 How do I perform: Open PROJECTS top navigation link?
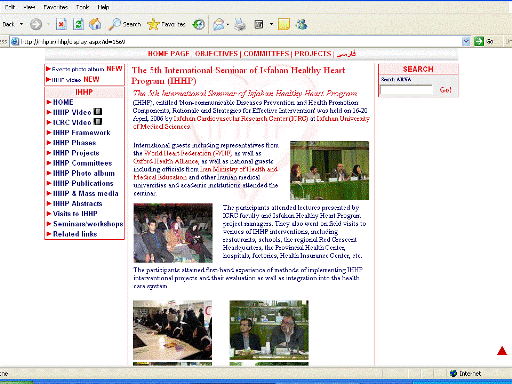point(313,54)
